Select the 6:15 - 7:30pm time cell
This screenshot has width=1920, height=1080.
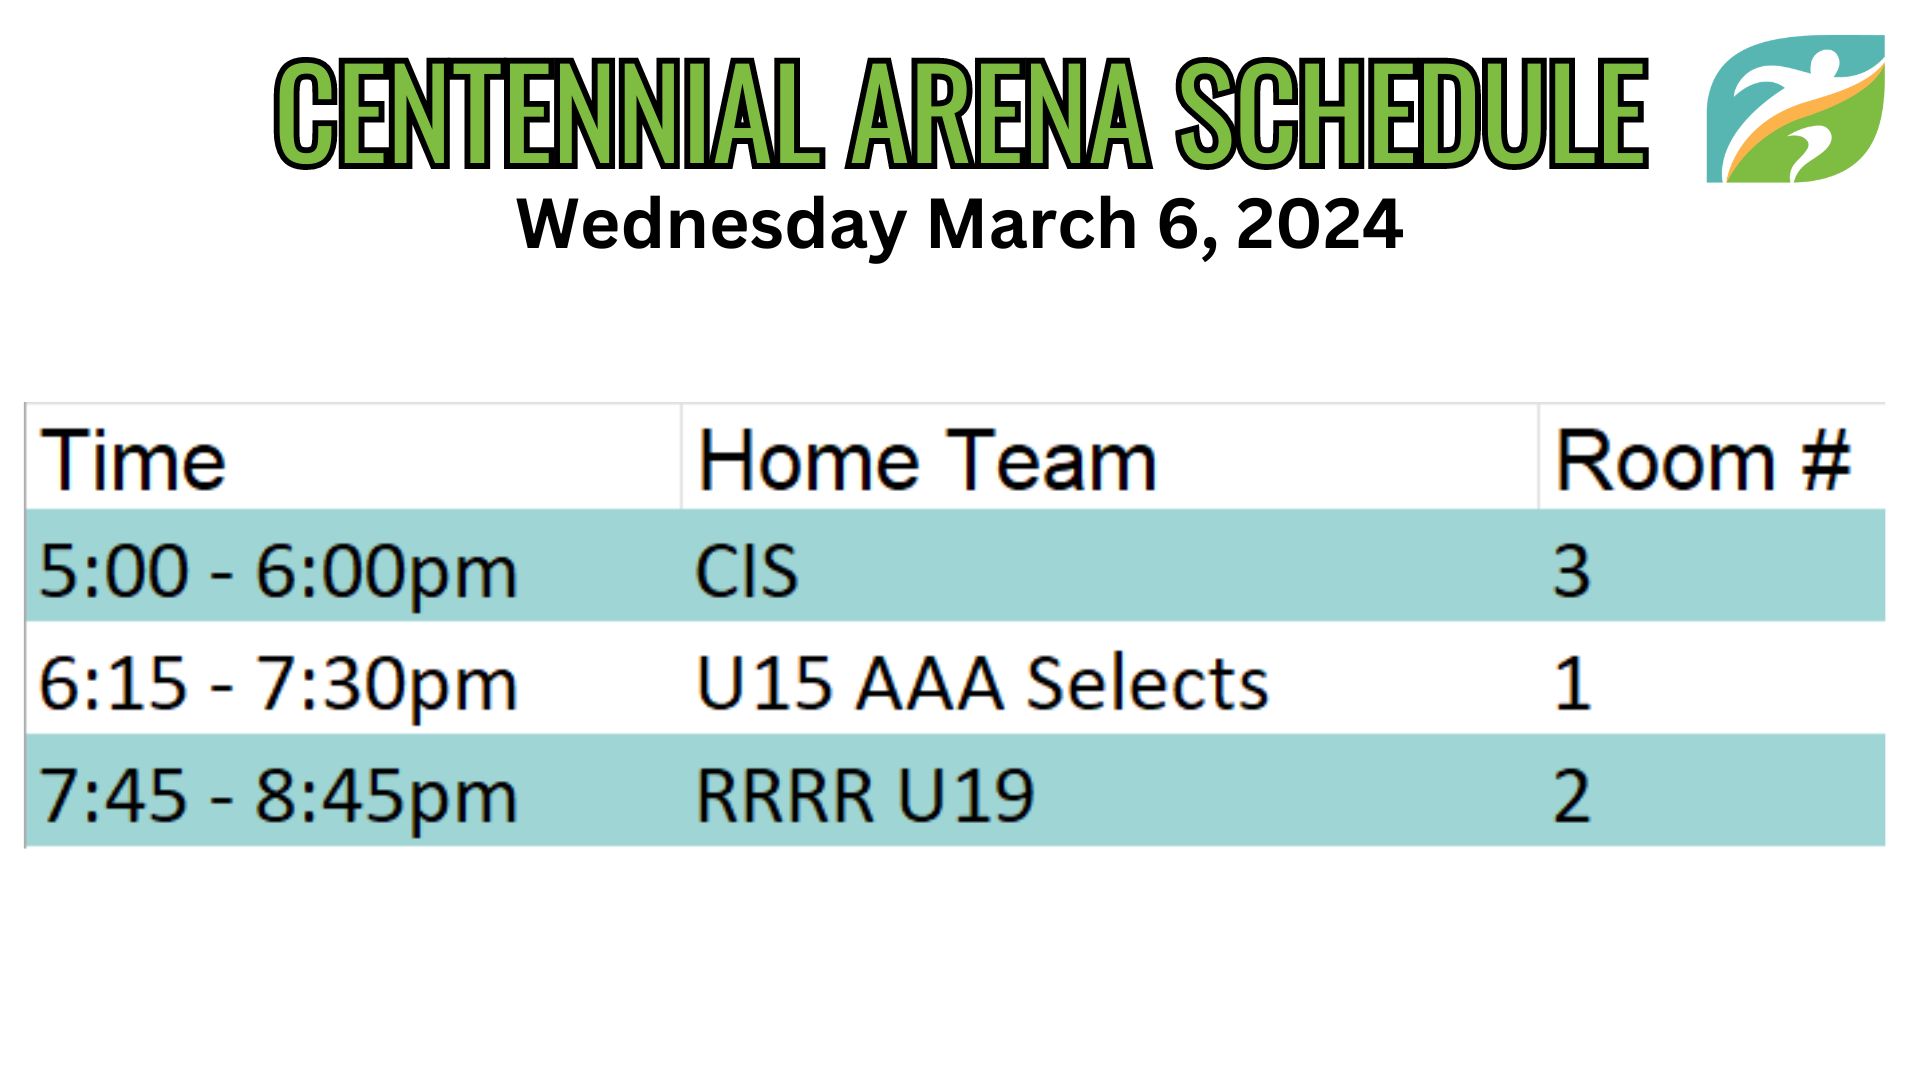pyautogui.click(x=354, y=678)
